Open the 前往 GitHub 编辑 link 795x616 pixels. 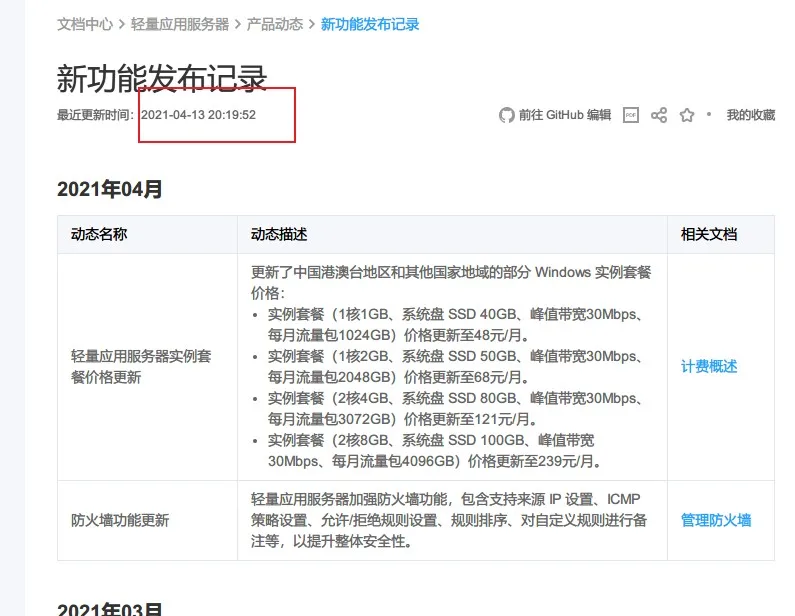pos(565,115)
